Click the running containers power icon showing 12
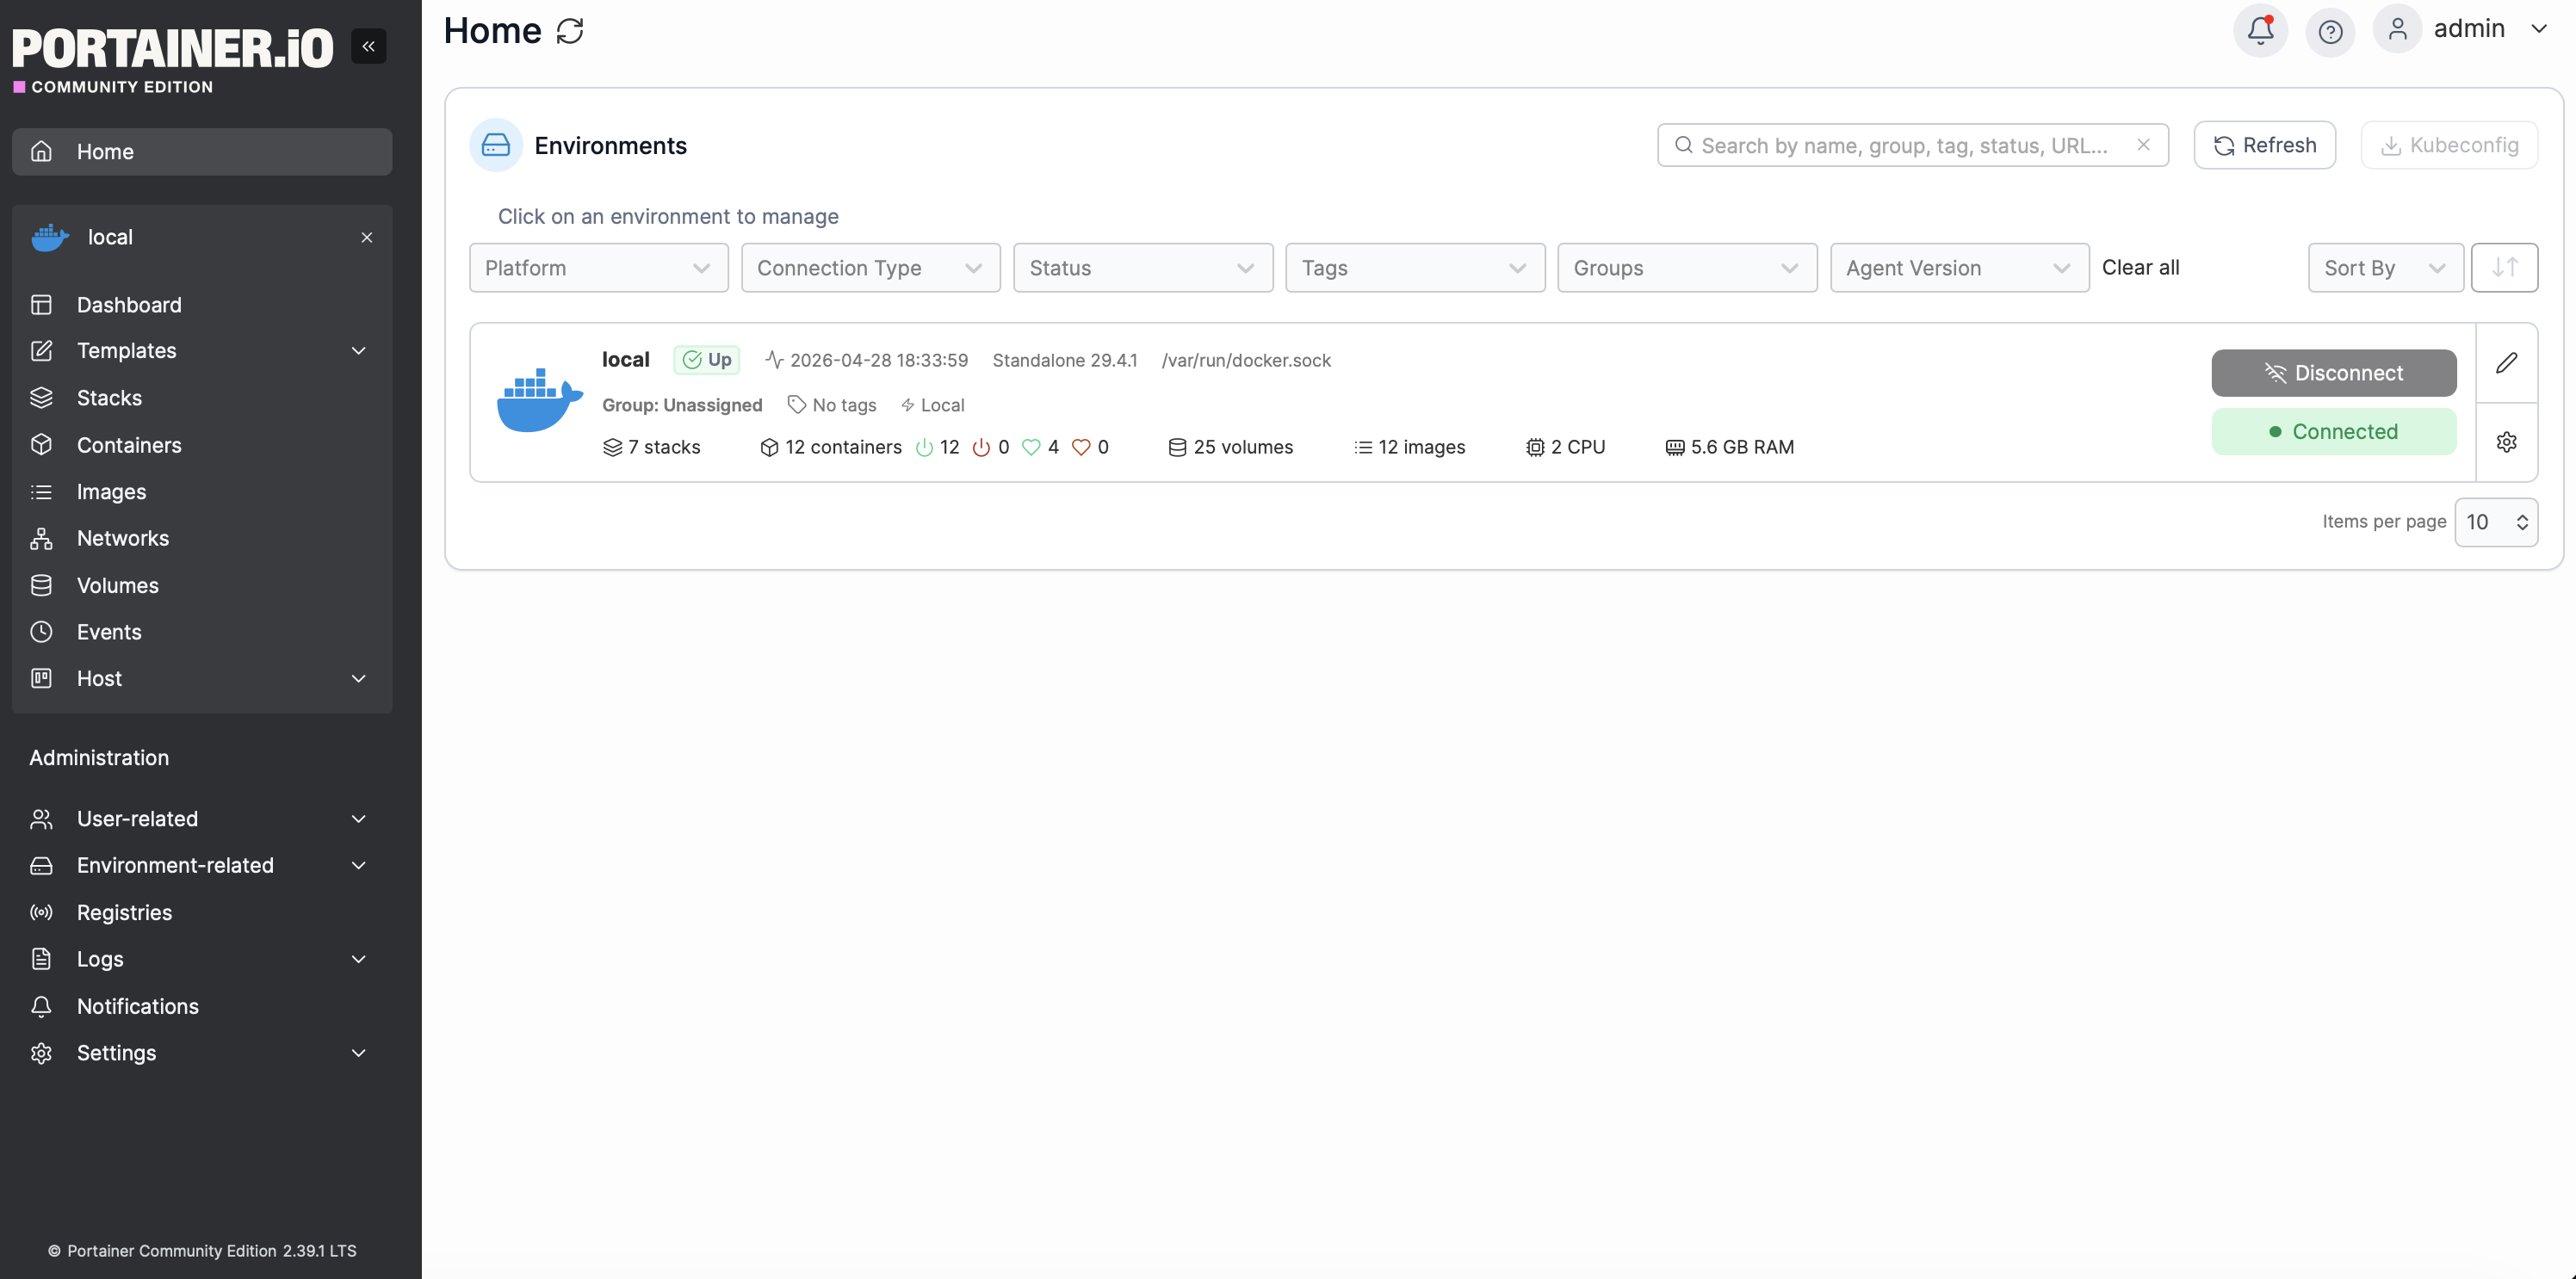This screenshot has height=1279, width=2576. (924, 447)
